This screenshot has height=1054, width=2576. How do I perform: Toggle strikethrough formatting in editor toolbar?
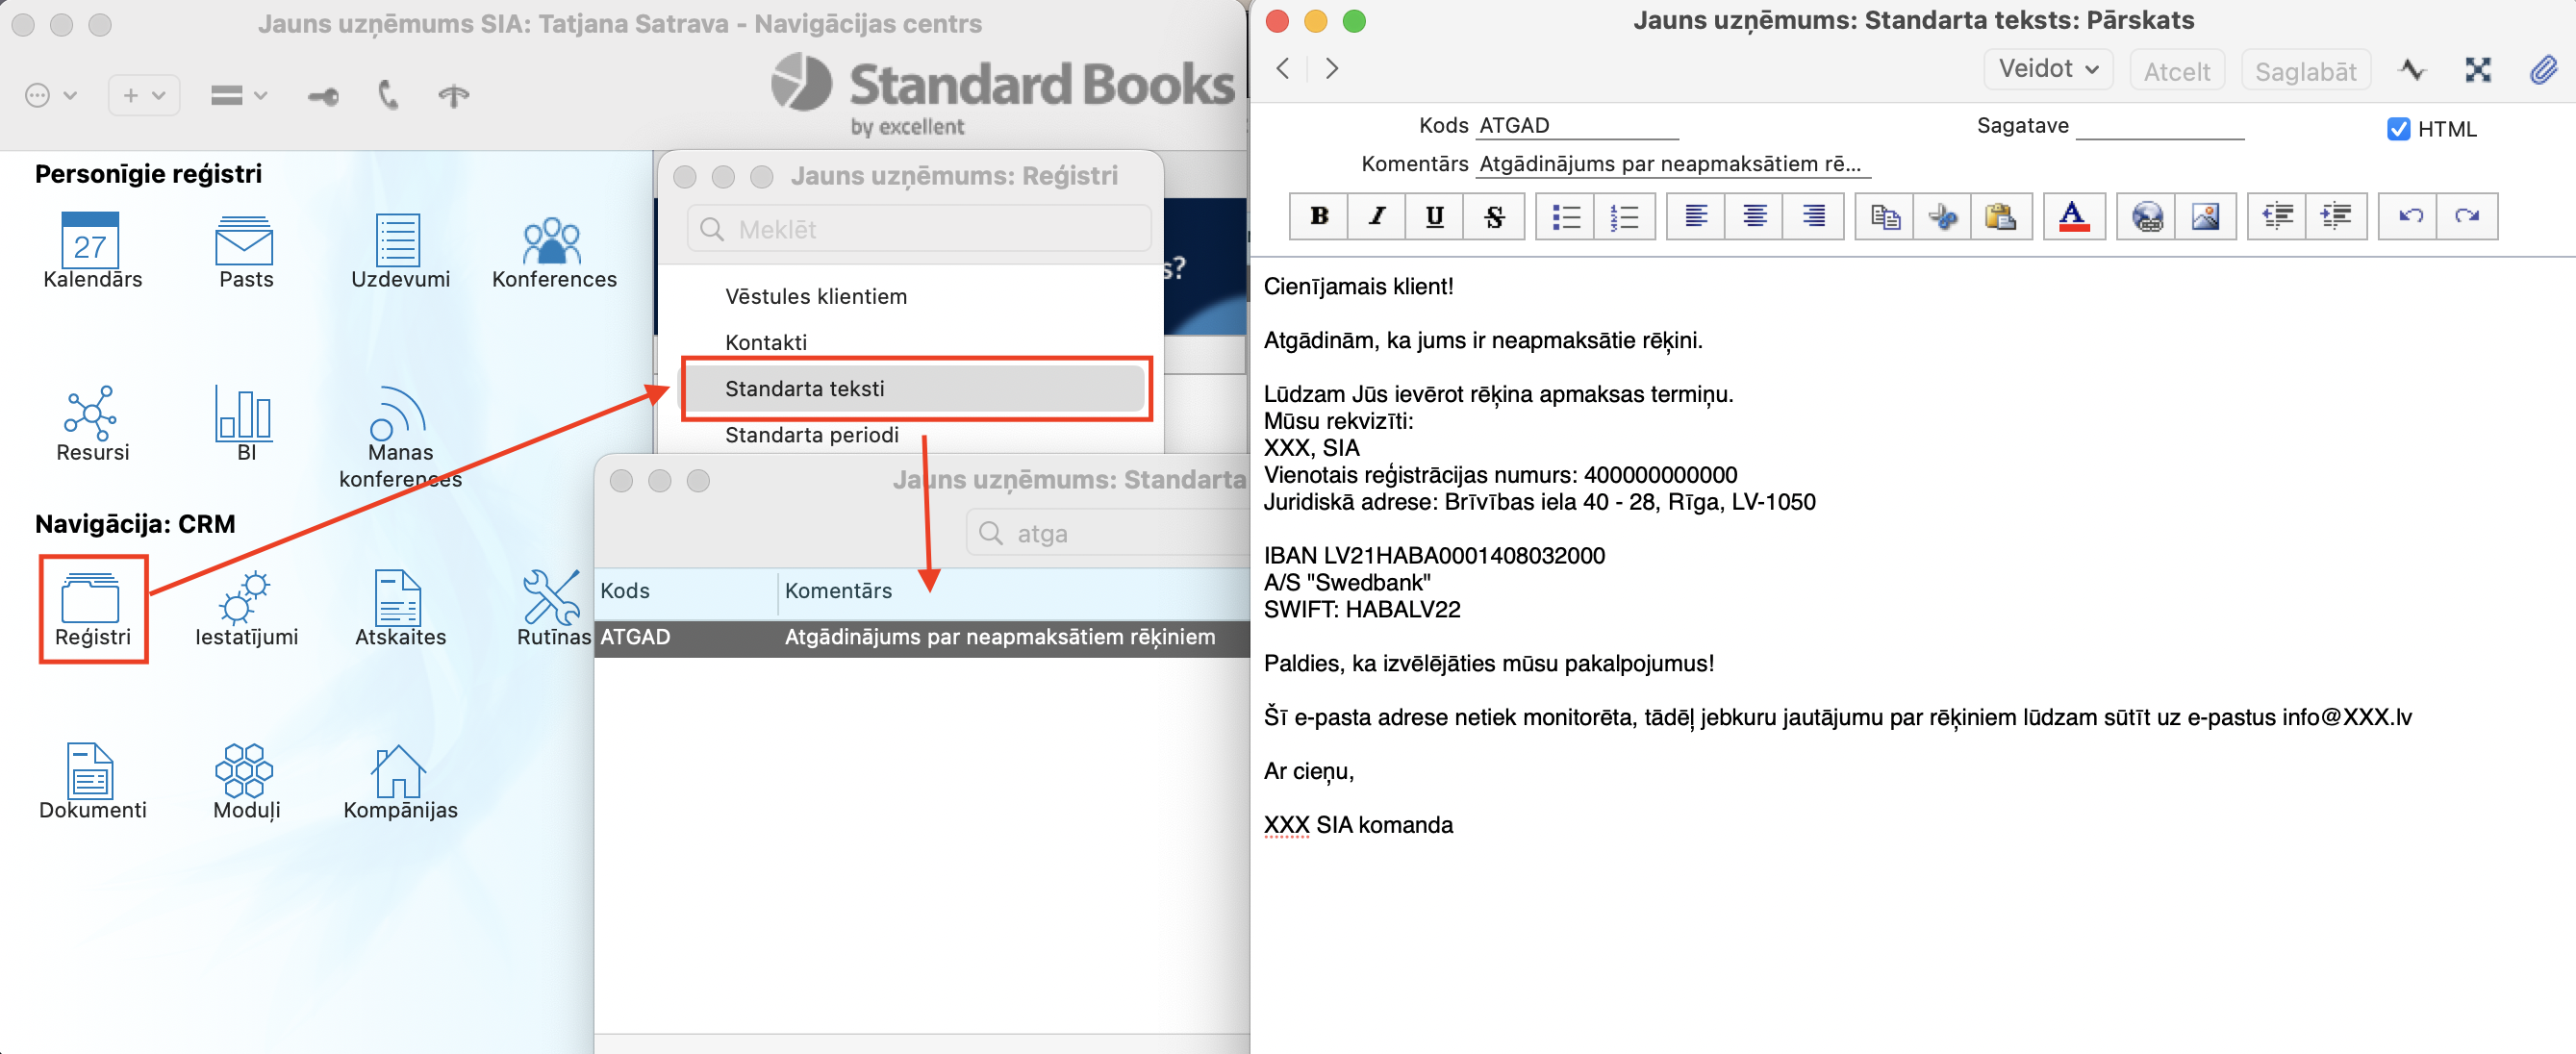[1494, 216]
